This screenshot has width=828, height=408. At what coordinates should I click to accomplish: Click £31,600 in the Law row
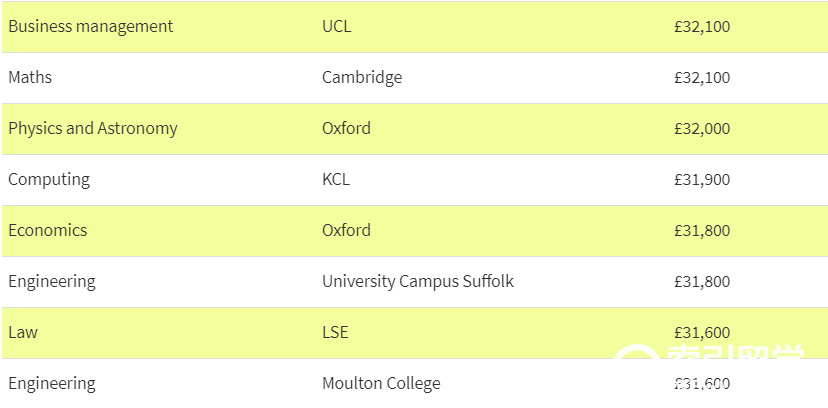pos(702,333)
